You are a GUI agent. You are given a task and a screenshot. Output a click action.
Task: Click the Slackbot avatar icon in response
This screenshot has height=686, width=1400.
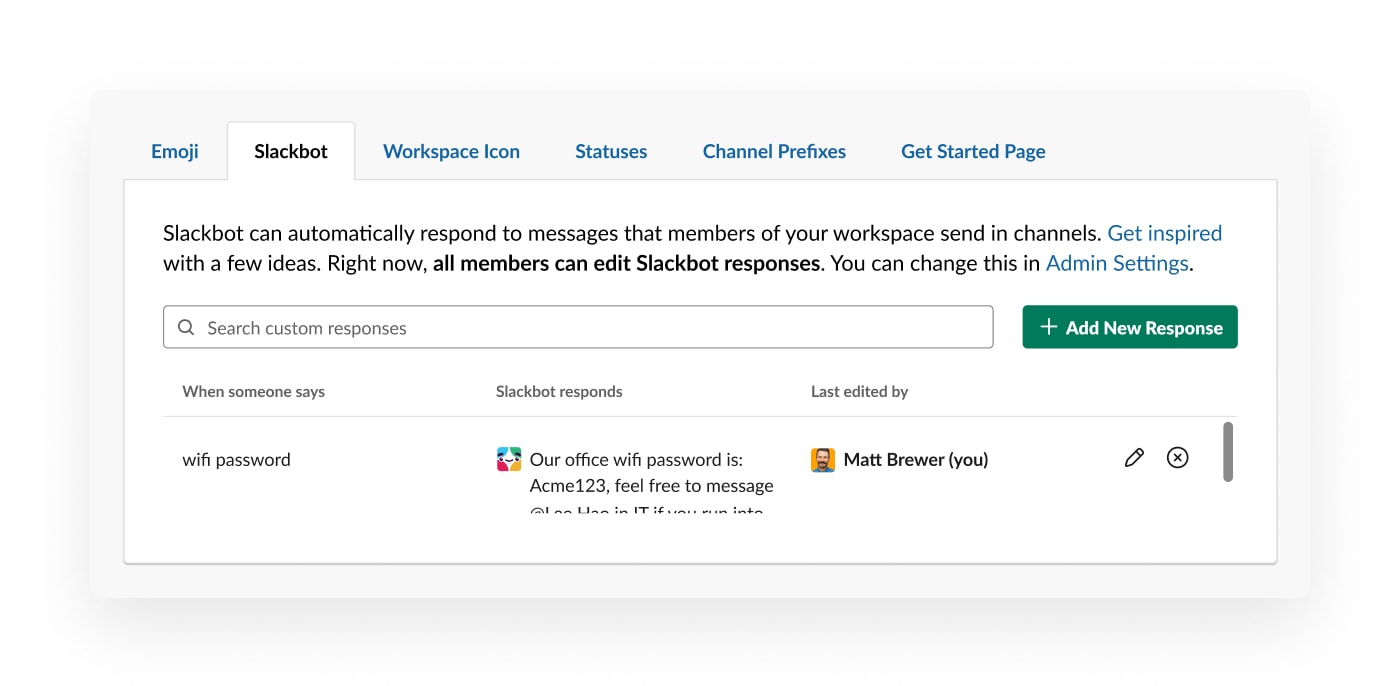point(509,460)
